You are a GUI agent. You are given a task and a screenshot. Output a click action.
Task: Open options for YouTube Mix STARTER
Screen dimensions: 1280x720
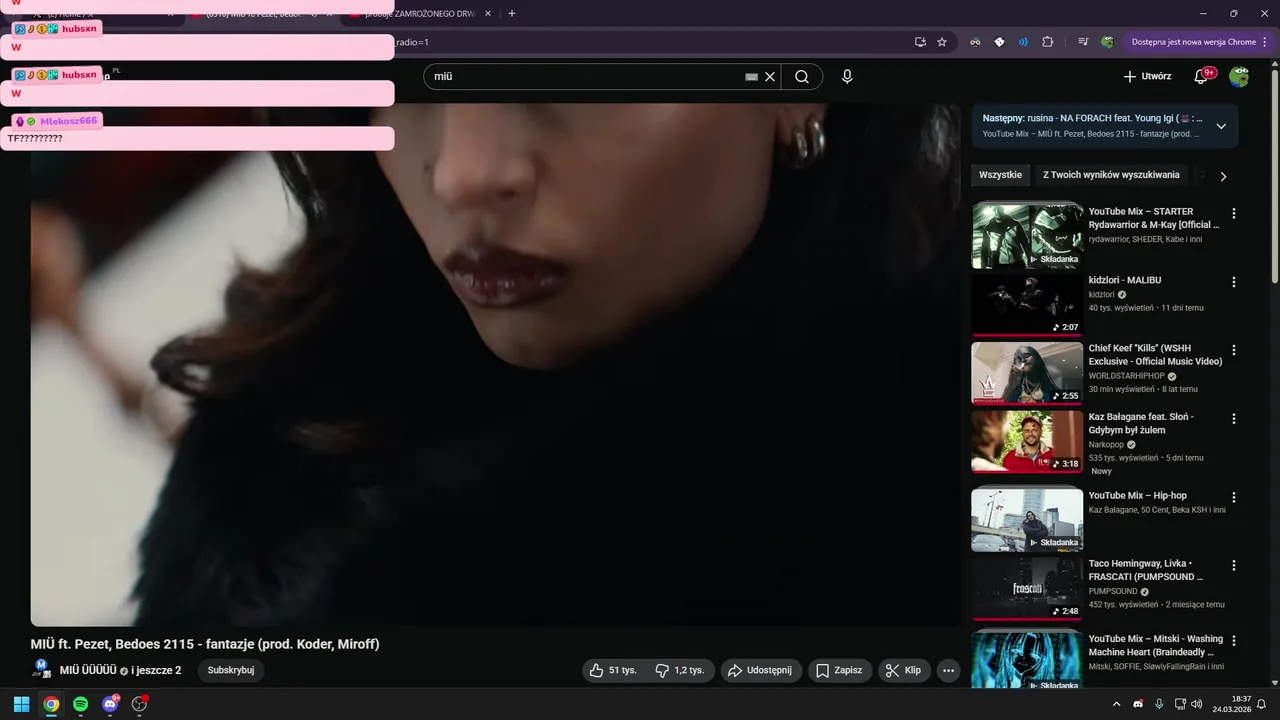(x=1234, y=213)
